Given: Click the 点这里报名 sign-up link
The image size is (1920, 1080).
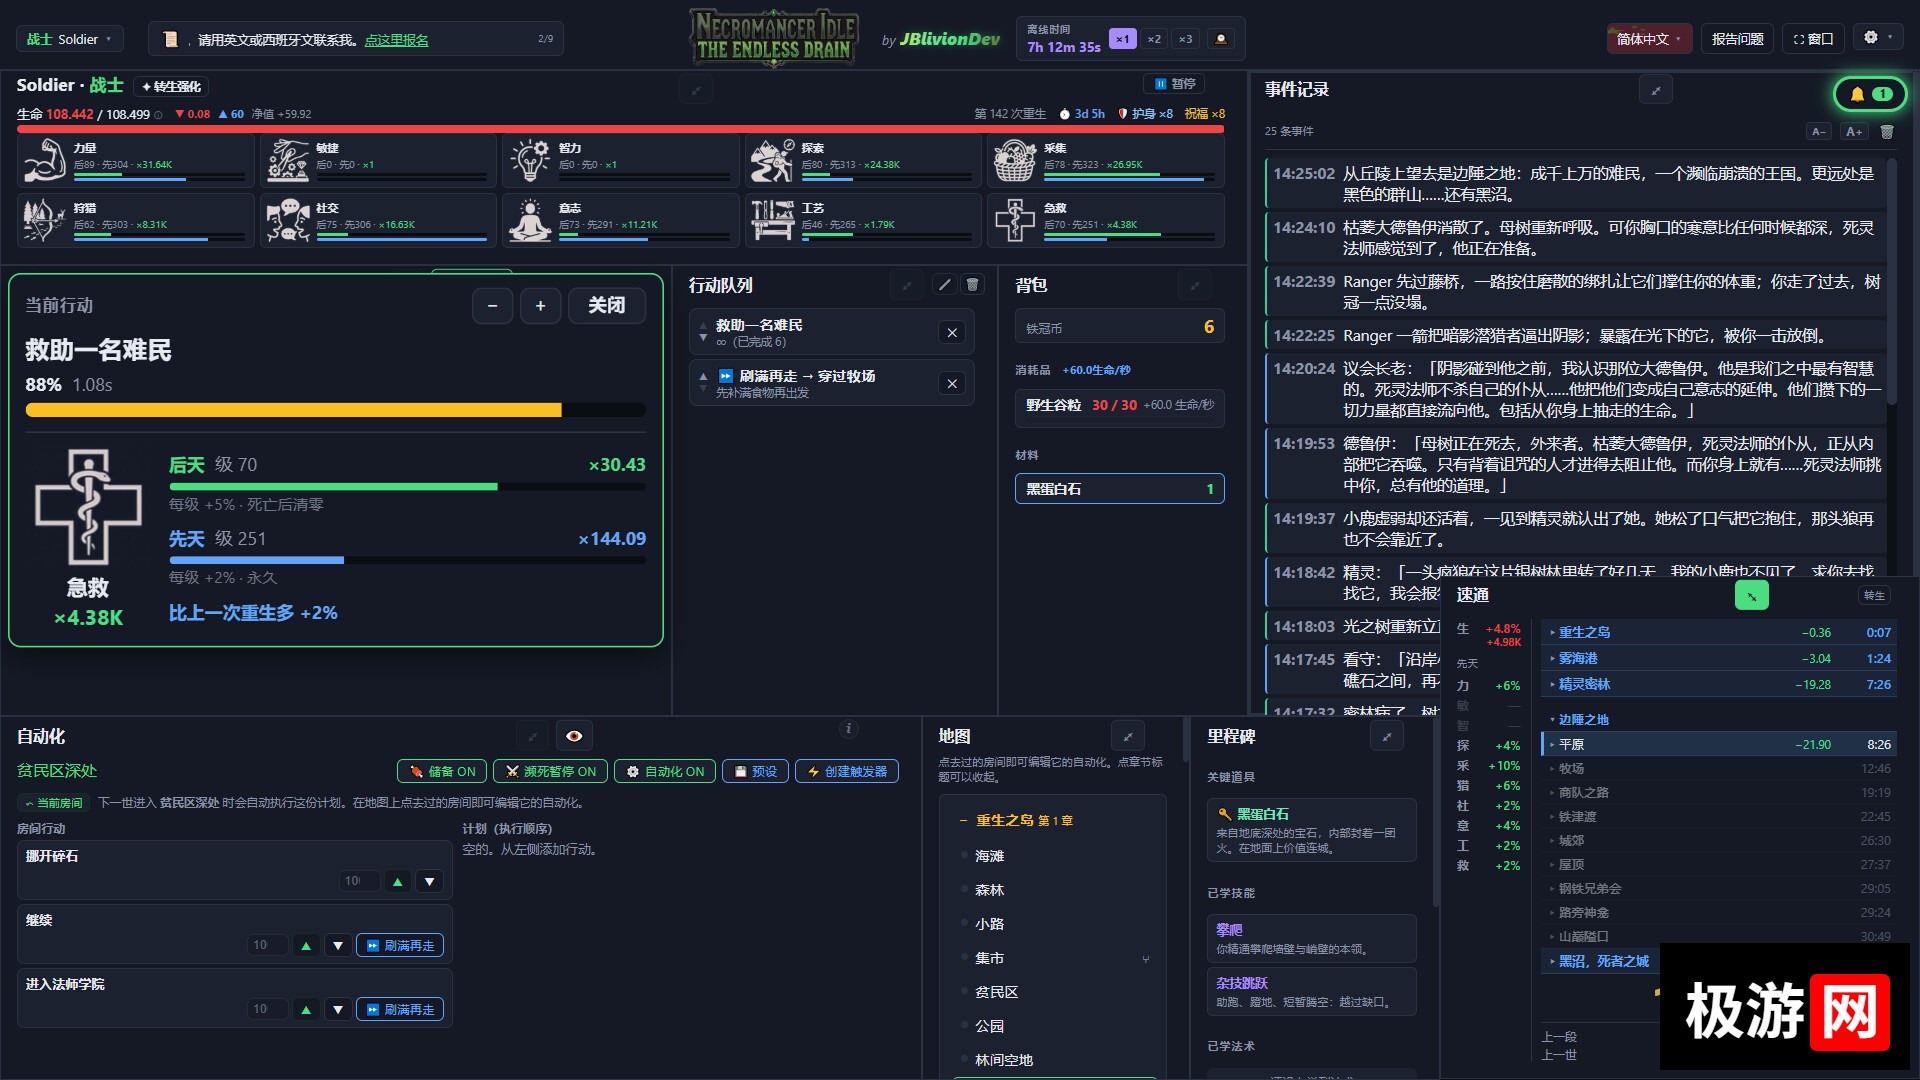Looking at the screenshot, I should tap(396, 40).
